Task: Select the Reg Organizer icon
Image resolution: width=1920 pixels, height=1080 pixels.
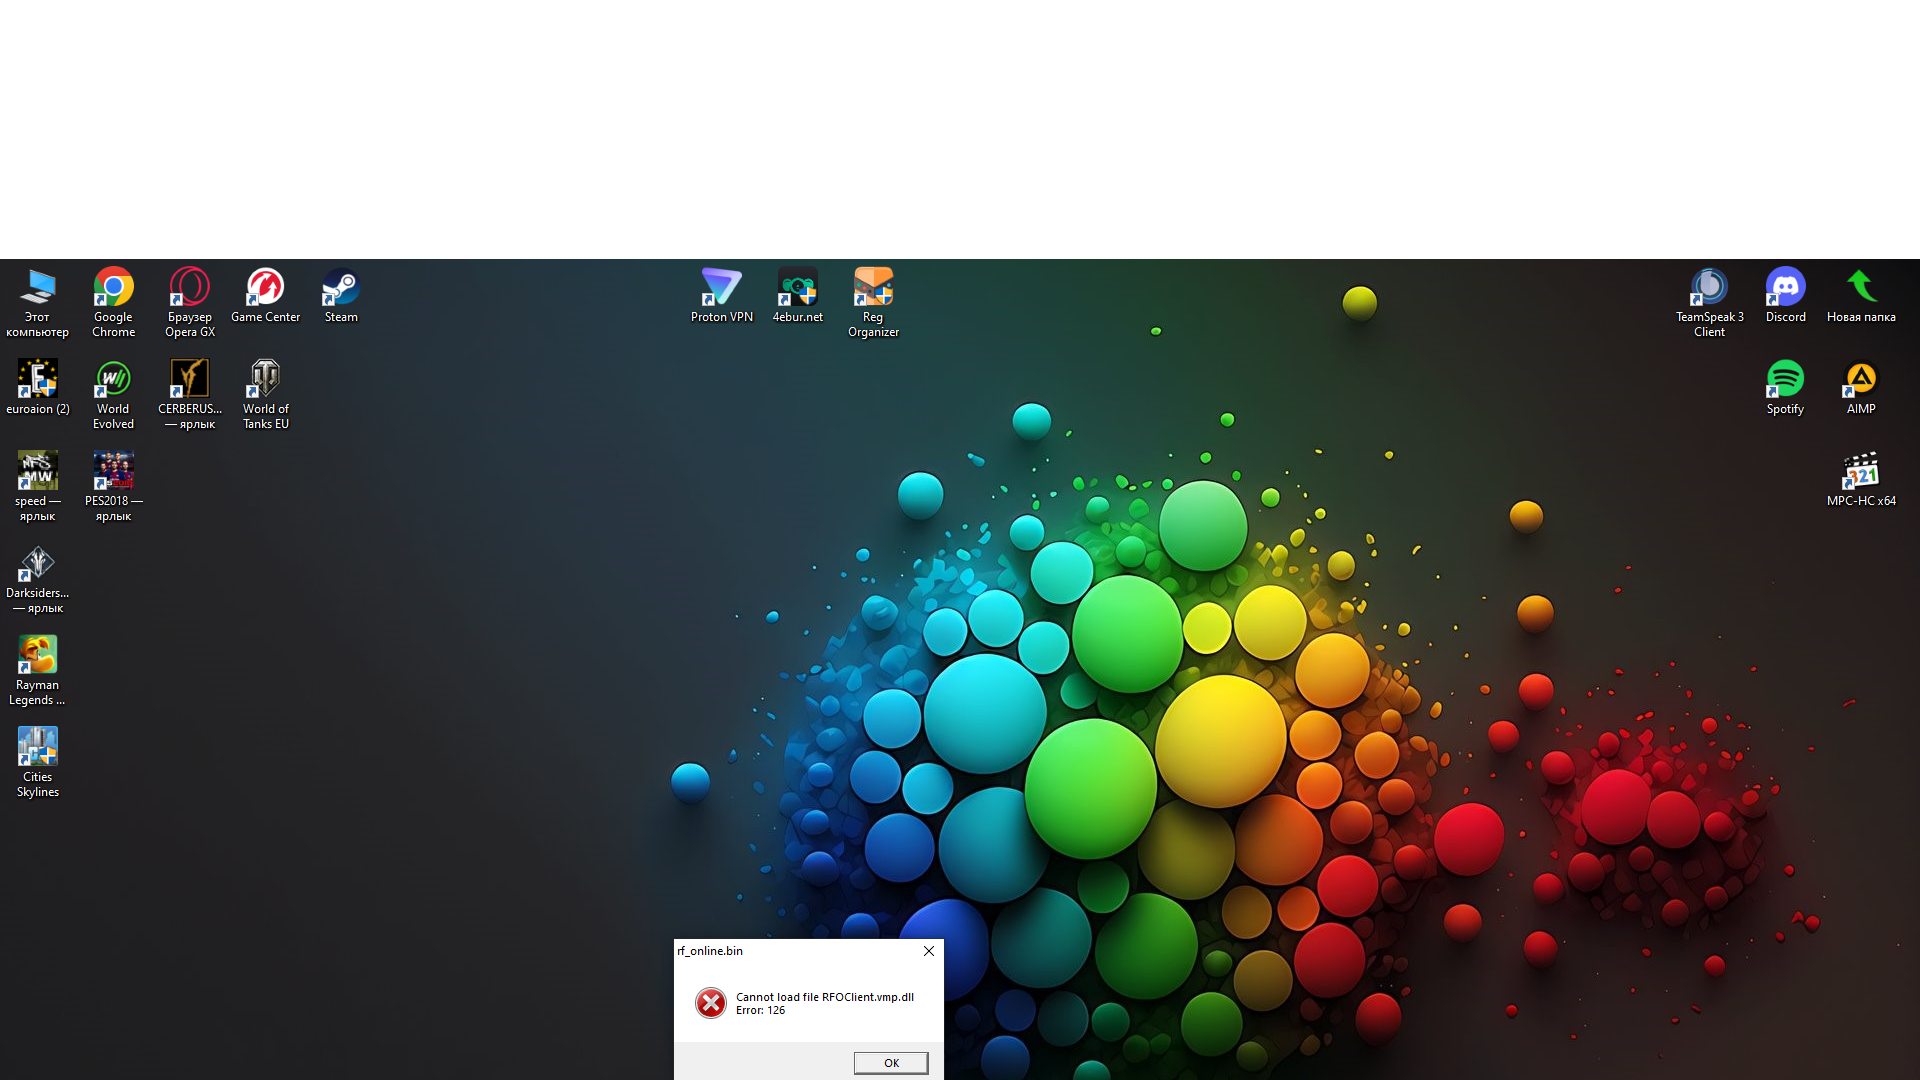Action: tap(873, 302)
